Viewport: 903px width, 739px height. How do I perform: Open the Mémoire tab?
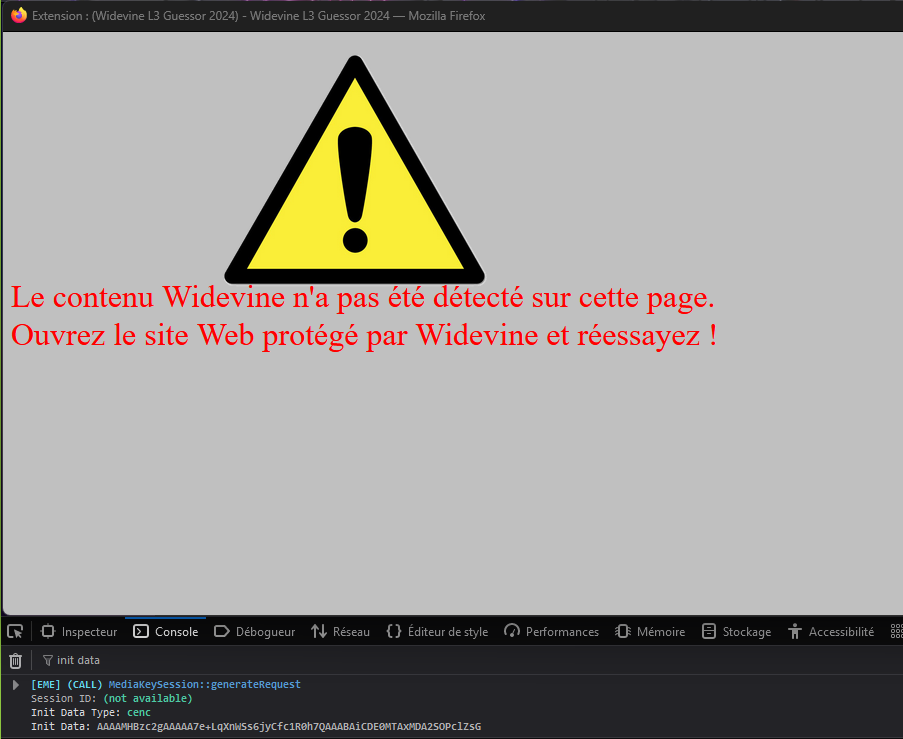click(x=650, y=632)
